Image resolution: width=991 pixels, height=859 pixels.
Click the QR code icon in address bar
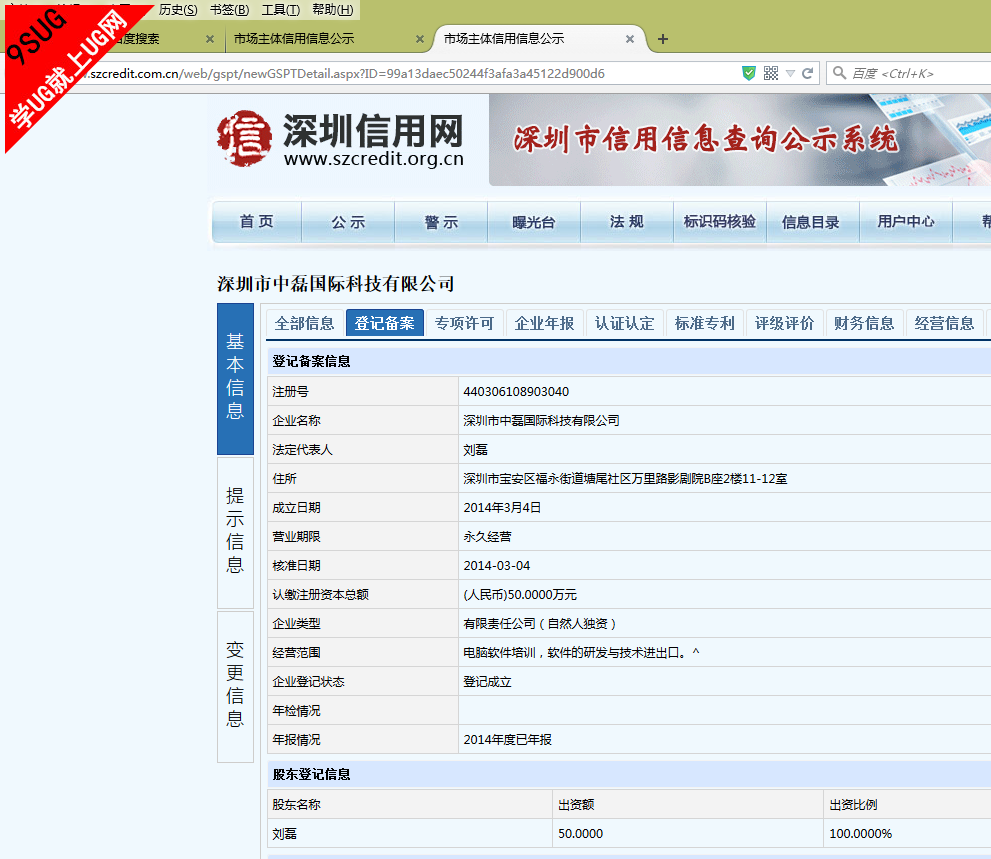[770, 73]
